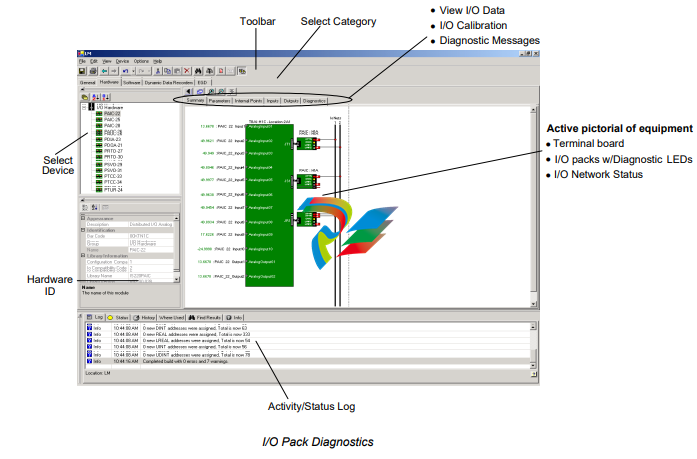The width and height of the screenshot is (697, 459).
Task: Select the Internal Points tab
Action: 248,101
